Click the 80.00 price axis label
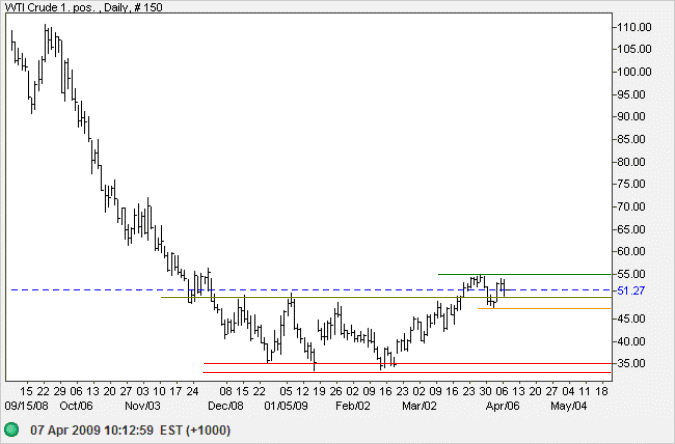This screenshot has height=444, width=675. coord(631,162)
